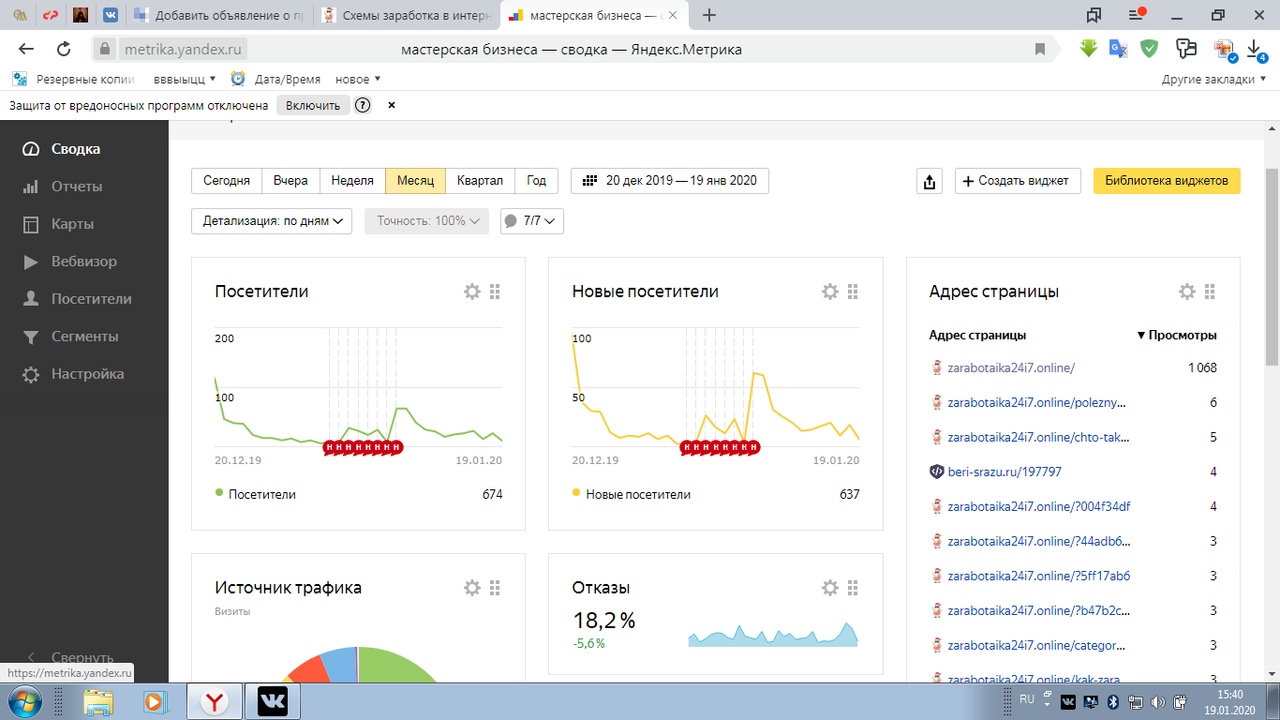This screenshot has height=720, width=1280.
Task: Open the green SaveFrom download extension
Action: tap(1088, 48)
